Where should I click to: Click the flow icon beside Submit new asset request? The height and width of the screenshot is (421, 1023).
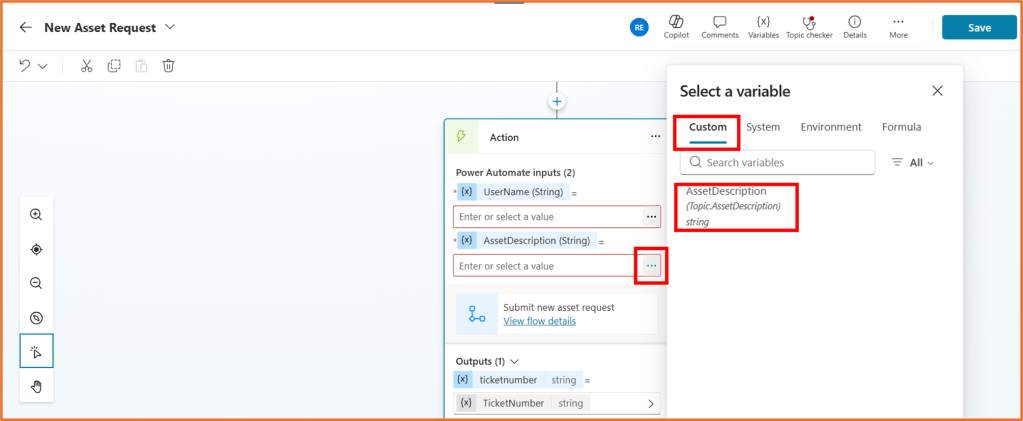(477, 314)
